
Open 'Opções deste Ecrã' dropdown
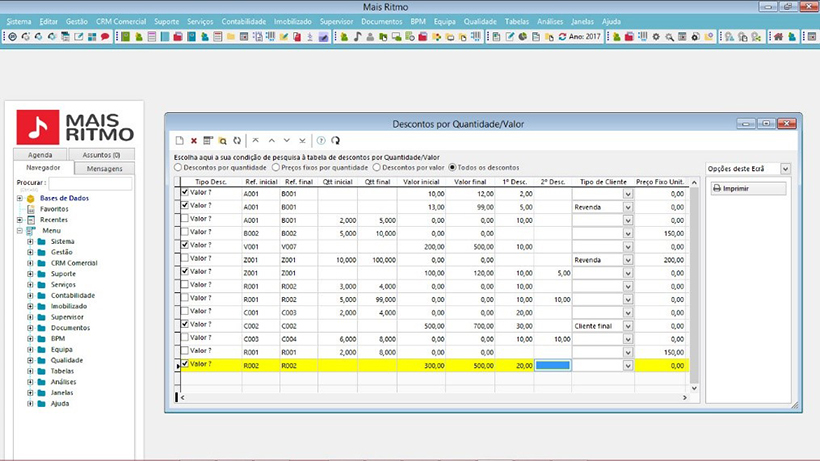point(785,169)
